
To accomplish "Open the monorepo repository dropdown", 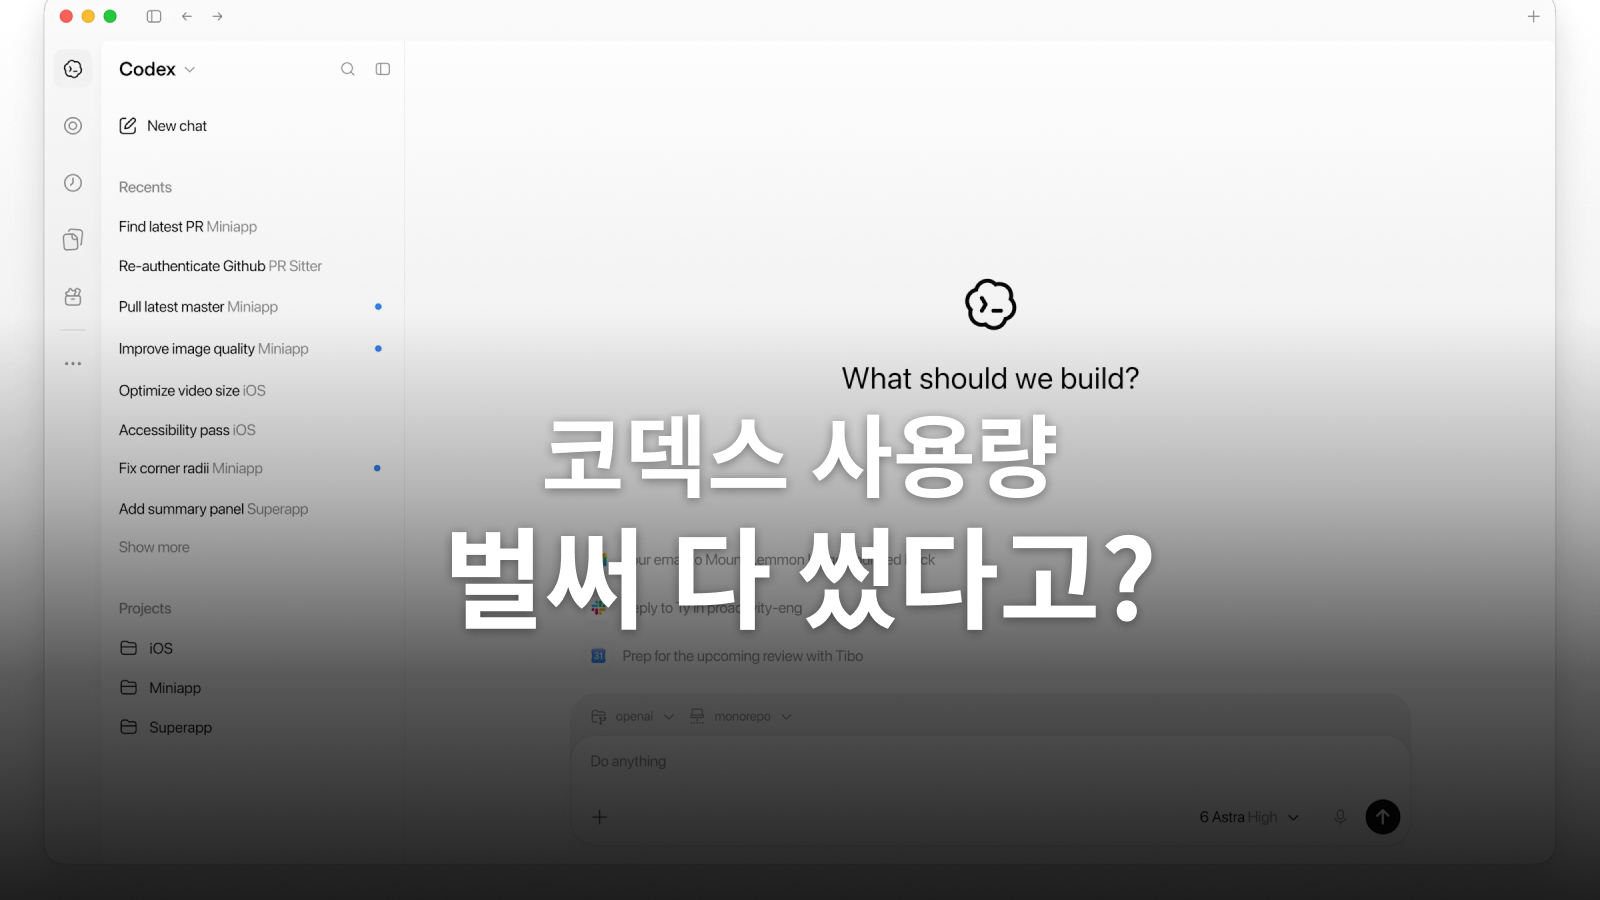I will (741, 716).
